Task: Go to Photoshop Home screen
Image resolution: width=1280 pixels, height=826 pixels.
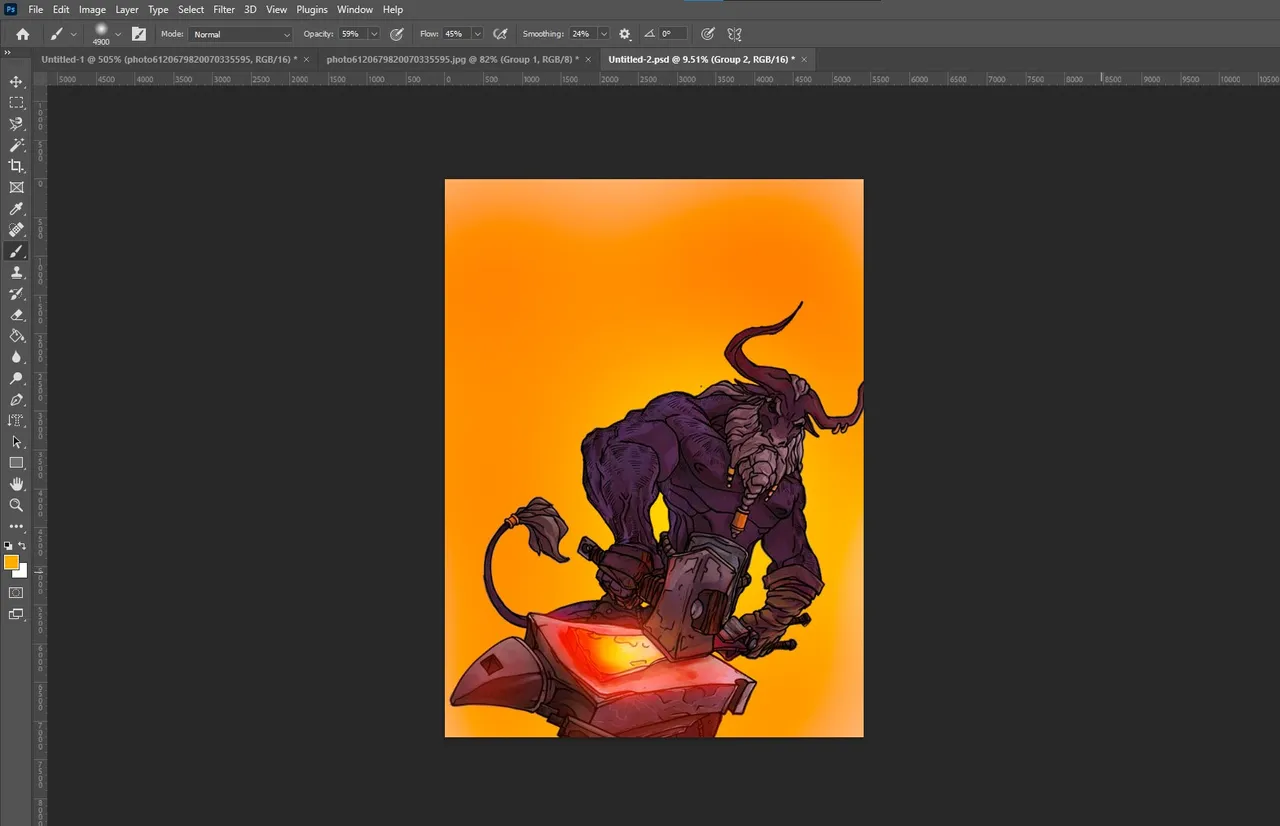Action: (22, 34)
